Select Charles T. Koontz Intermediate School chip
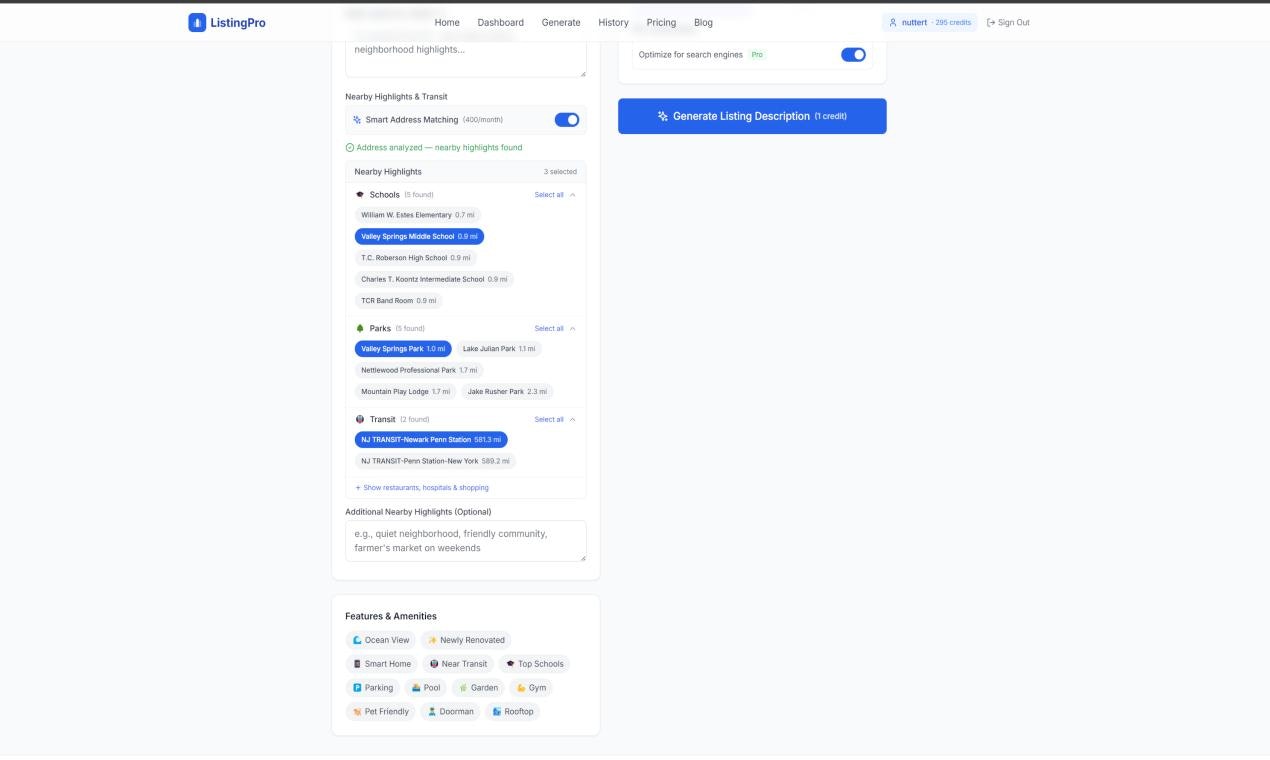The width and height of the screenshot is (1270, 760). pyautogui.click(x=434, y=280)
